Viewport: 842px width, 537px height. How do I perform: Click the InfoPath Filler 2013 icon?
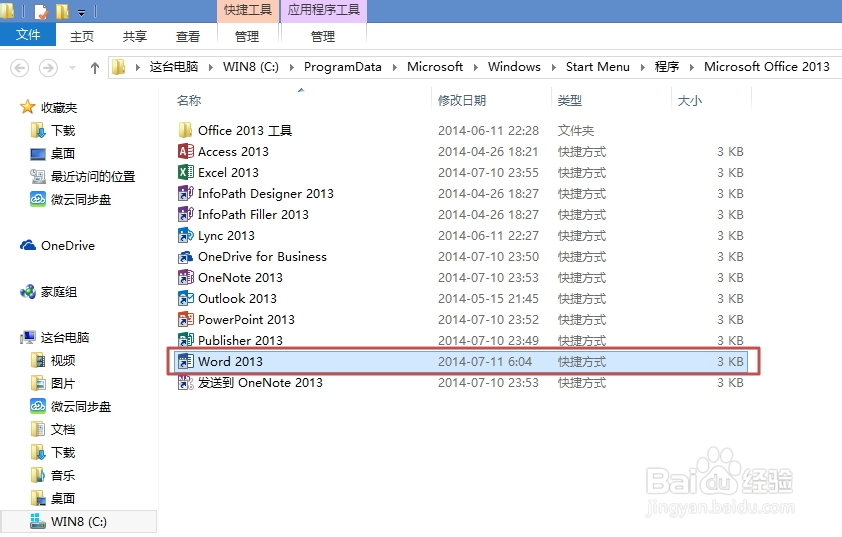pyautogui.click(x=185, y=214)
